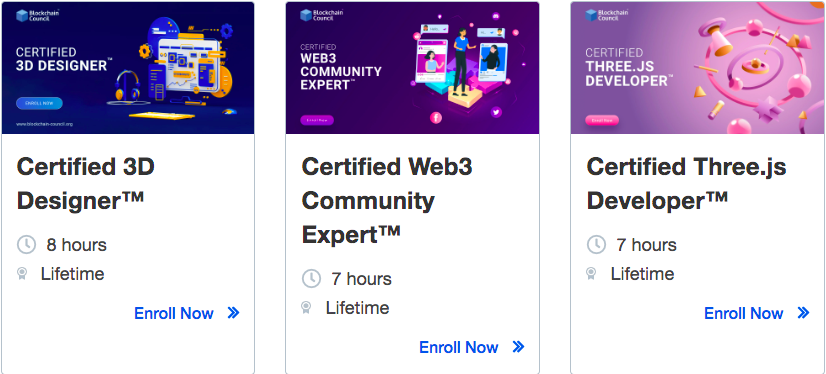Click the double arrow on Web3 Community Enroll Now

(518, 347)
